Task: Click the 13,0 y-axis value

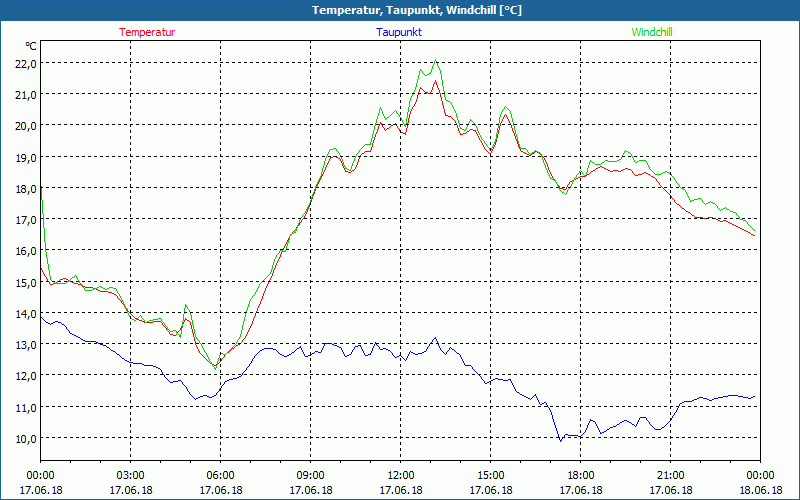Action: (27, 344)
